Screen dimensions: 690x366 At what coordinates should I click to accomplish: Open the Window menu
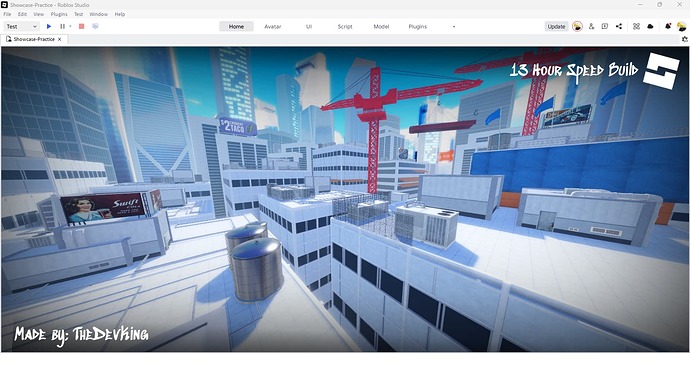tap(99, 14)
